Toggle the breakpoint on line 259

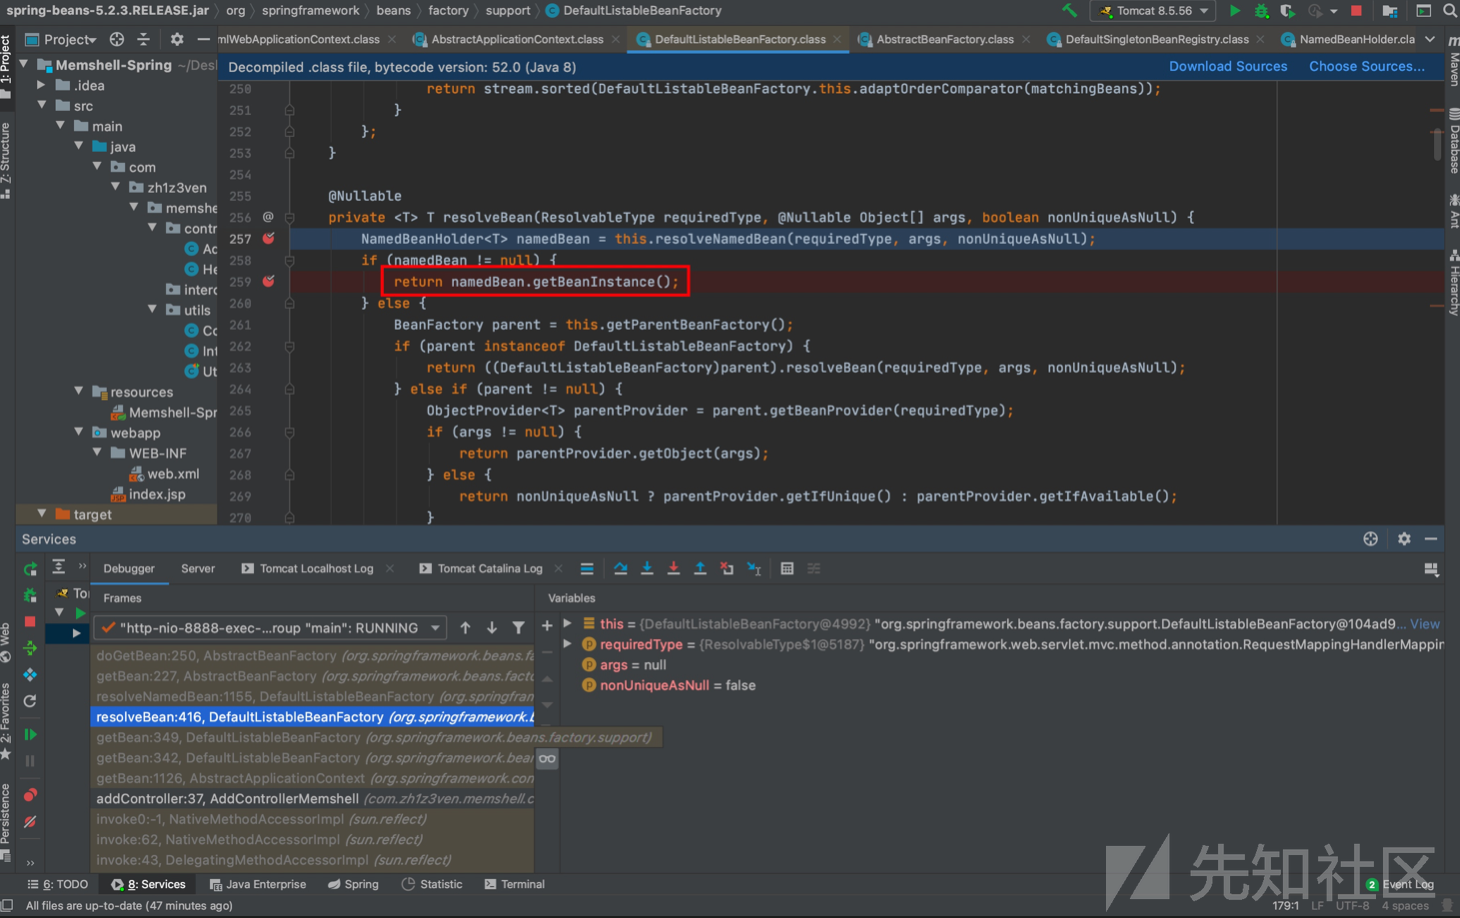[x=268, y=281]
